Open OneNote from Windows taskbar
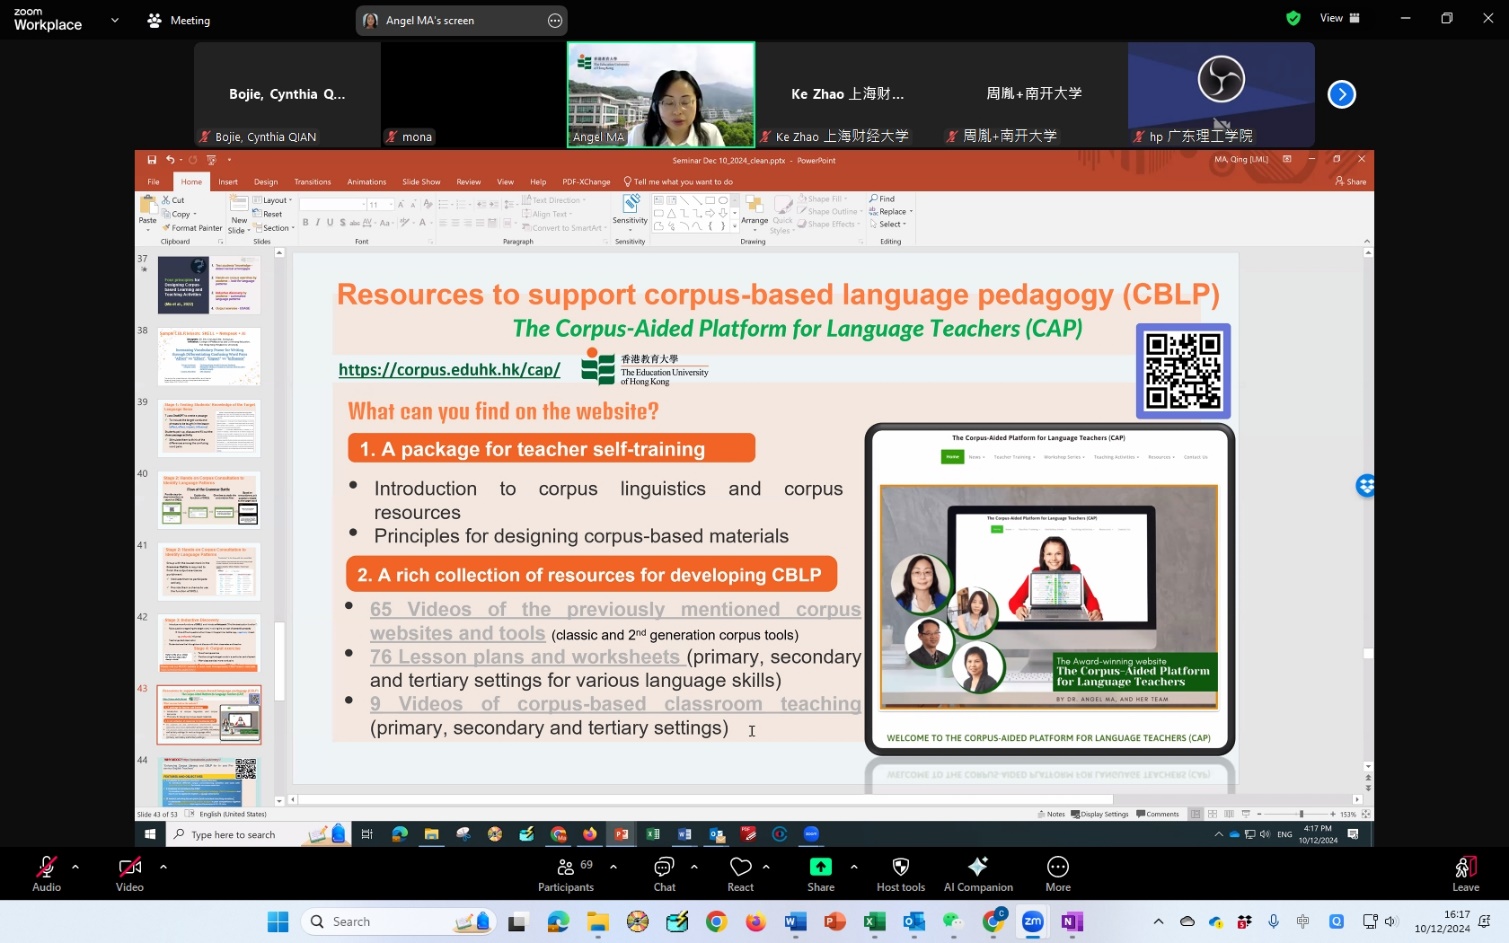This screenshot has width=1509, height=943. 1072,922
